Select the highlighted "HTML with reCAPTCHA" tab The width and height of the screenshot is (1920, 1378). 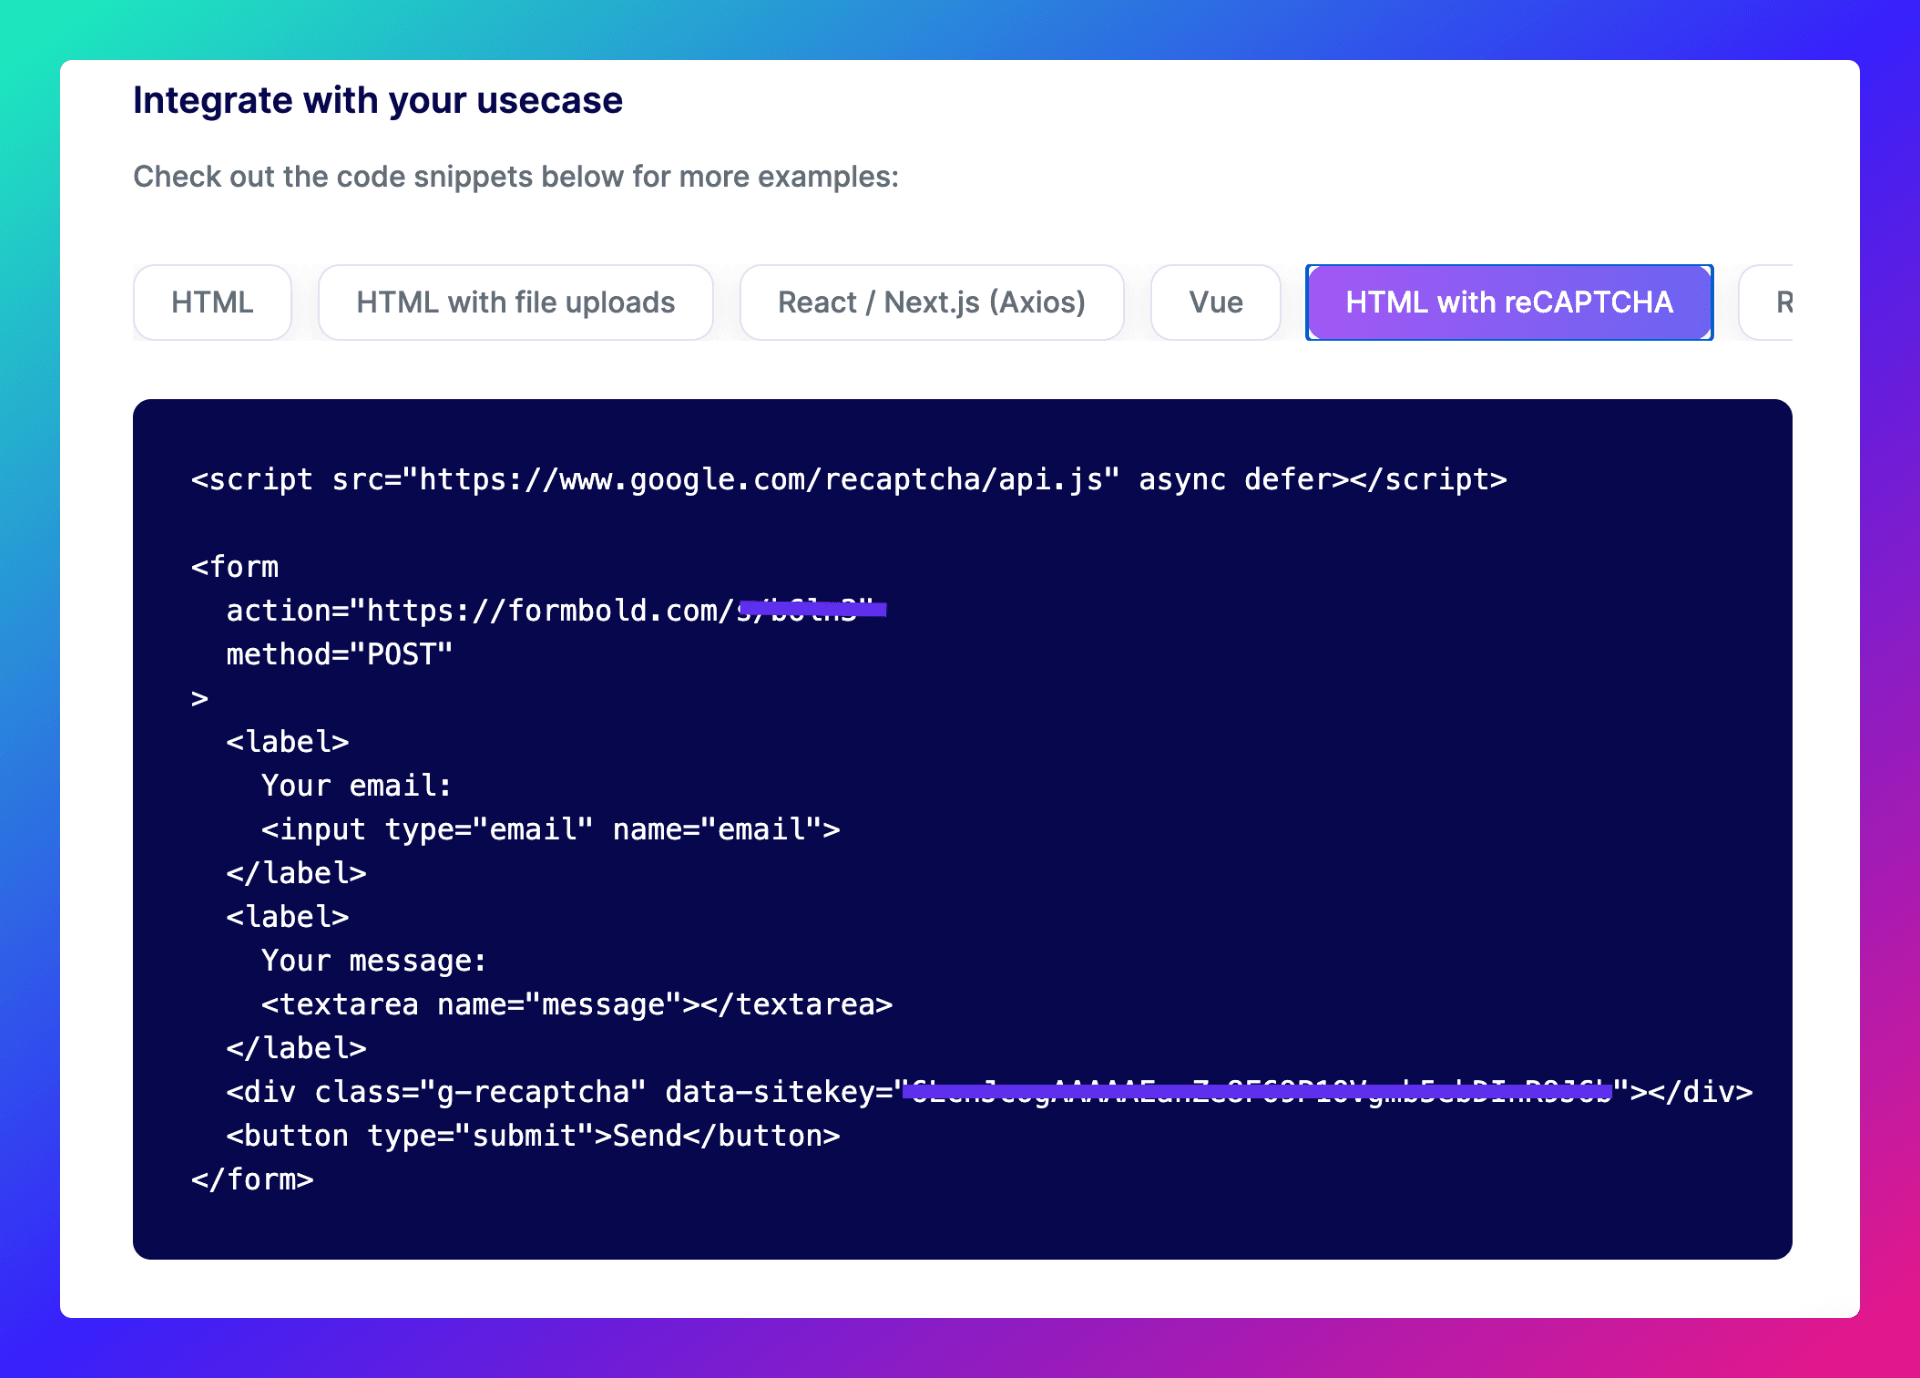click(x=1508, y=302)
